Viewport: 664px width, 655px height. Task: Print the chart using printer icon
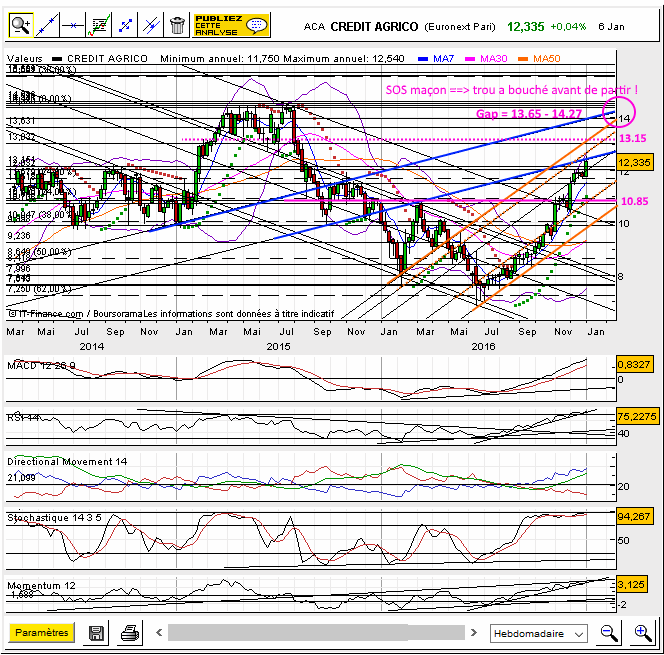pyautogui.click(x=129, y=633)
